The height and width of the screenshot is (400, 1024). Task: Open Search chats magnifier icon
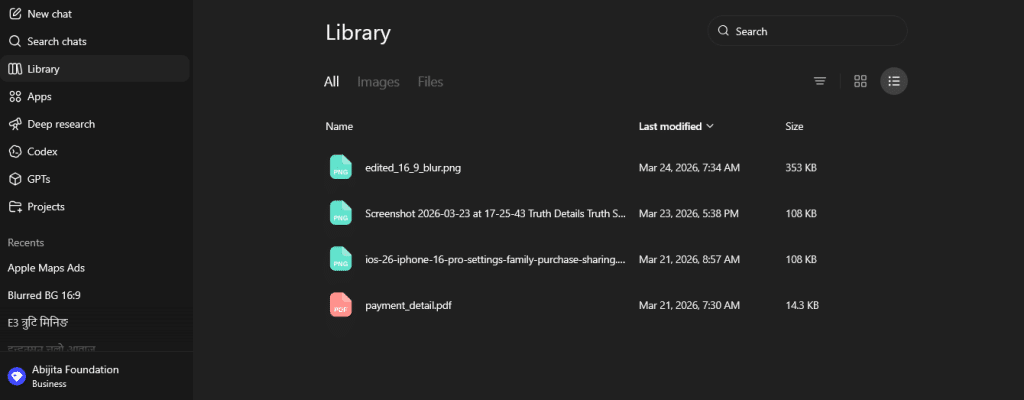tap(15, 41)
